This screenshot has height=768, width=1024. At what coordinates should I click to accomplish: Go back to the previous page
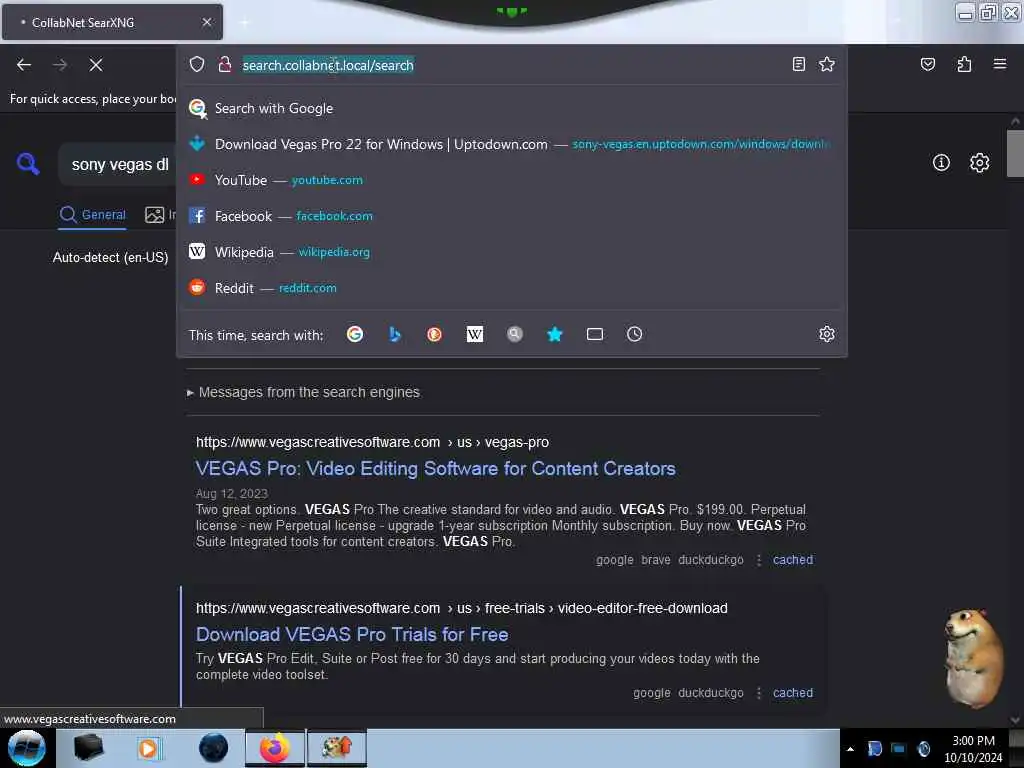[24, 65]
